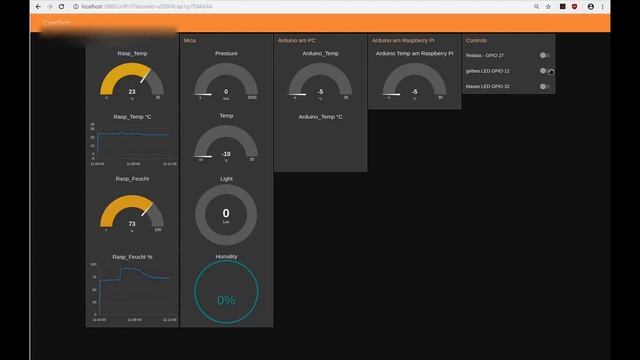Click the browser forward arrow
This screenshot has width=640, height=360.
click(x=50, y=7)
